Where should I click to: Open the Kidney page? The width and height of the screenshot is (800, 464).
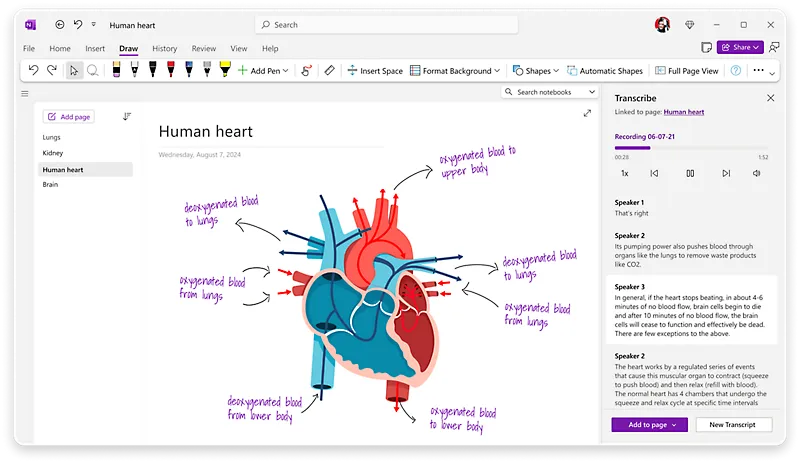coord(53,153)
